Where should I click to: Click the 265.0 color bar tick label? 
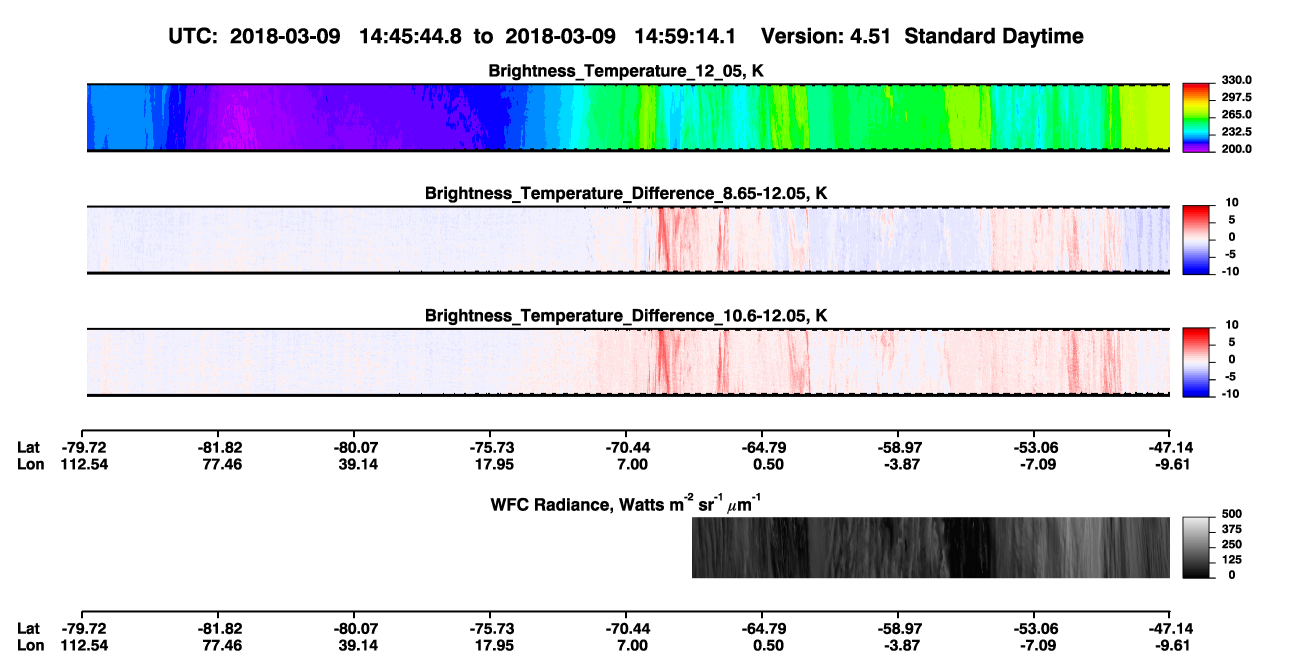tap(1237, 114)
